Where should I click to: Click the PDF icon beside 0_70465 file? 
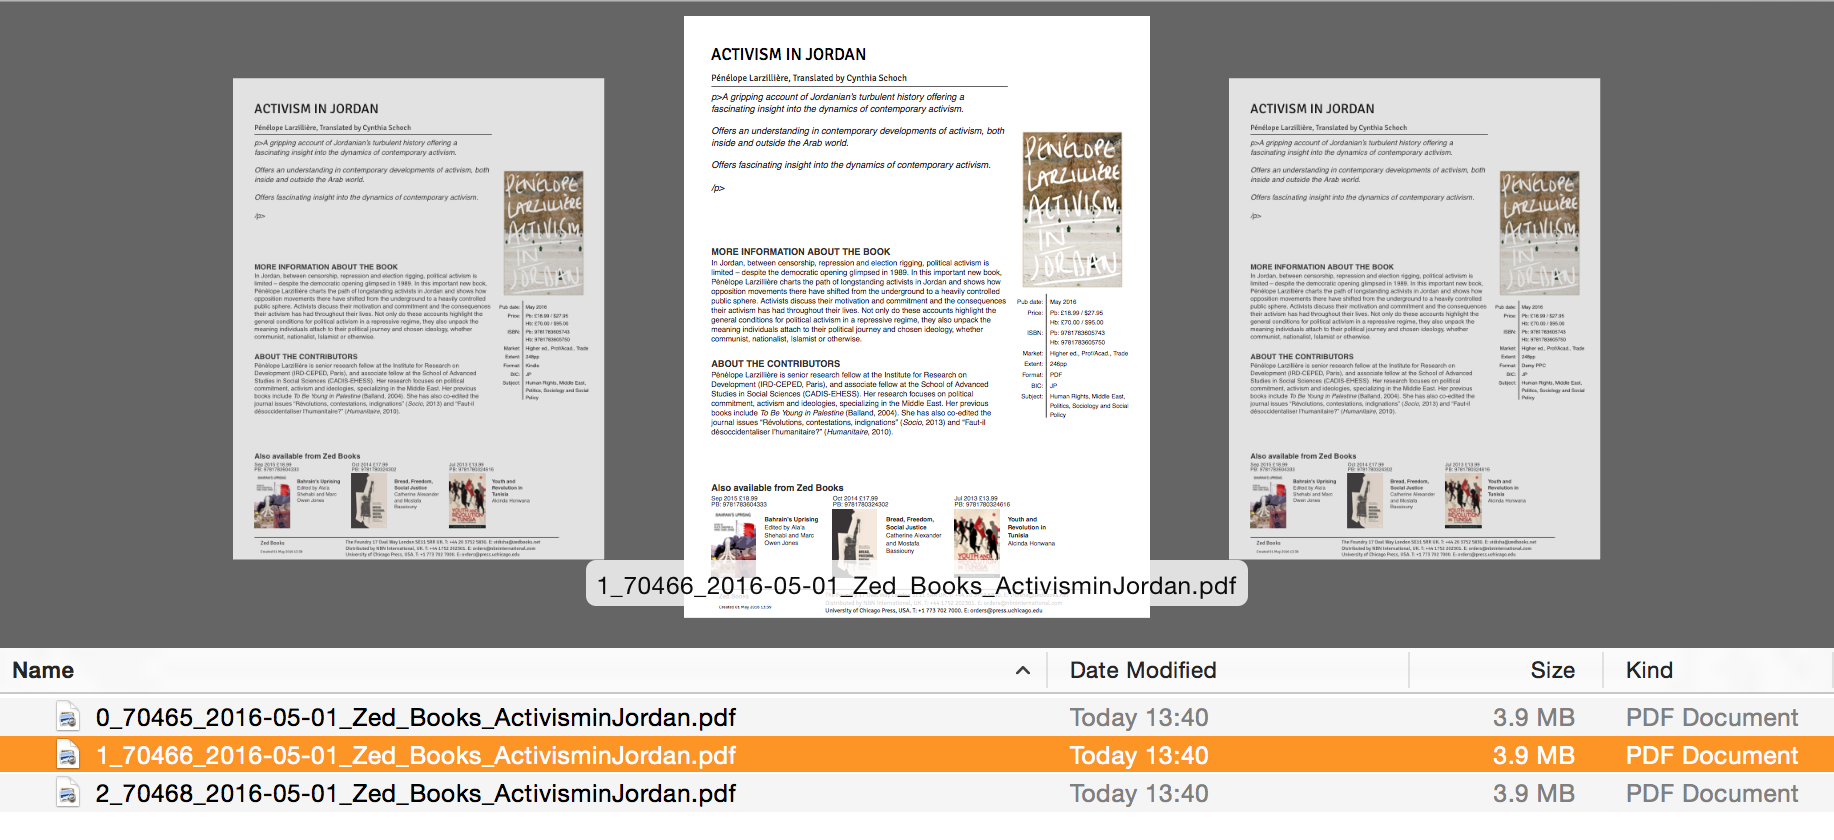pos(68,718)
